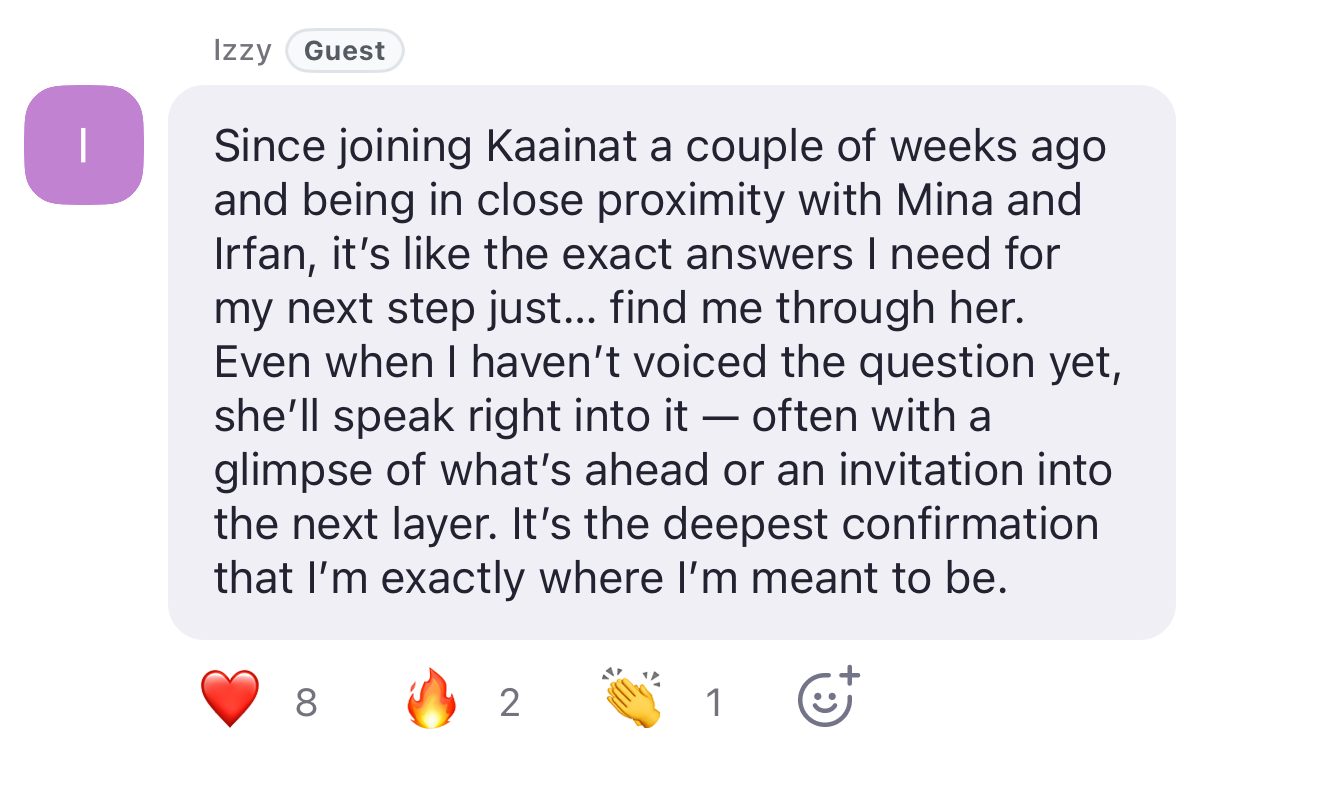Toggle the fire emoji reaction
The width and height of the screenshot is (1320, 790).
[432, 699]
